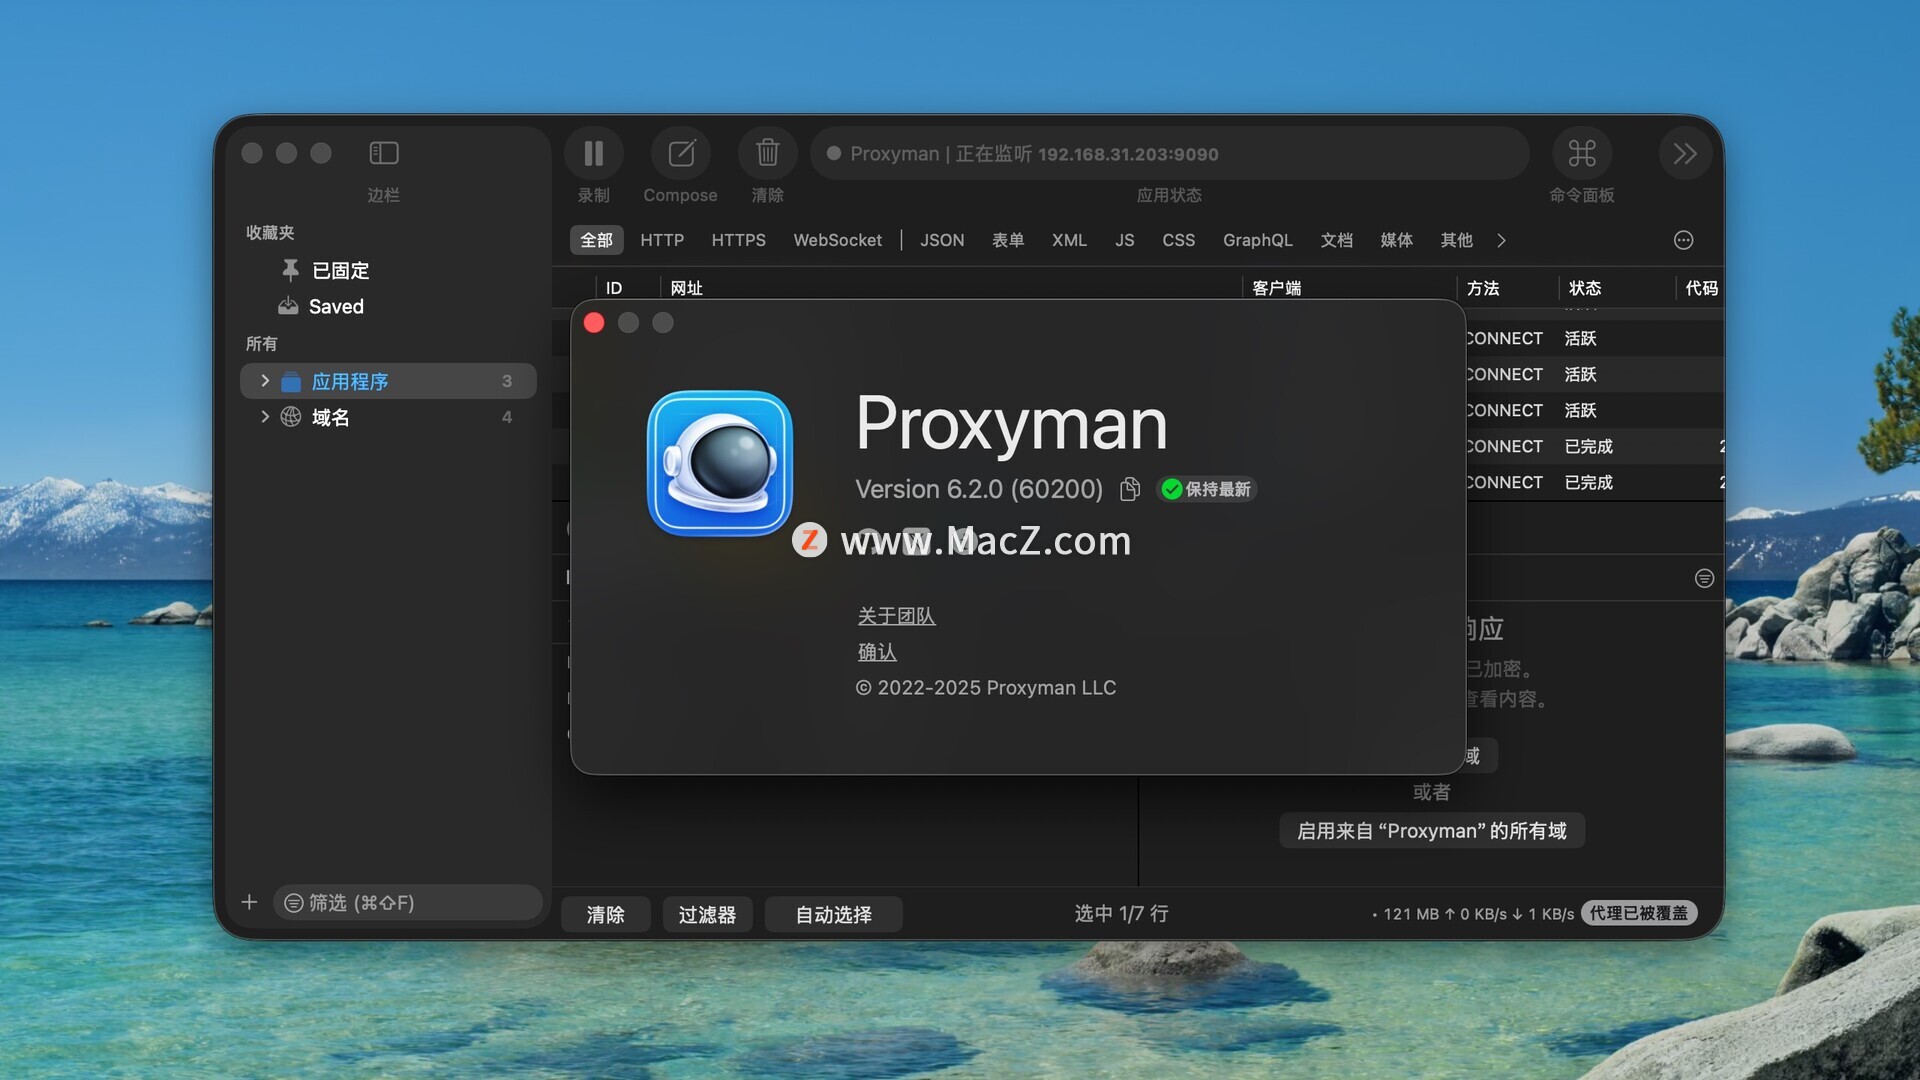The width and height of the screenshot is (1920, 1080).
Task: Click 启用来自 Proxyman 的所有域 button
Action: click(1431, 831)
